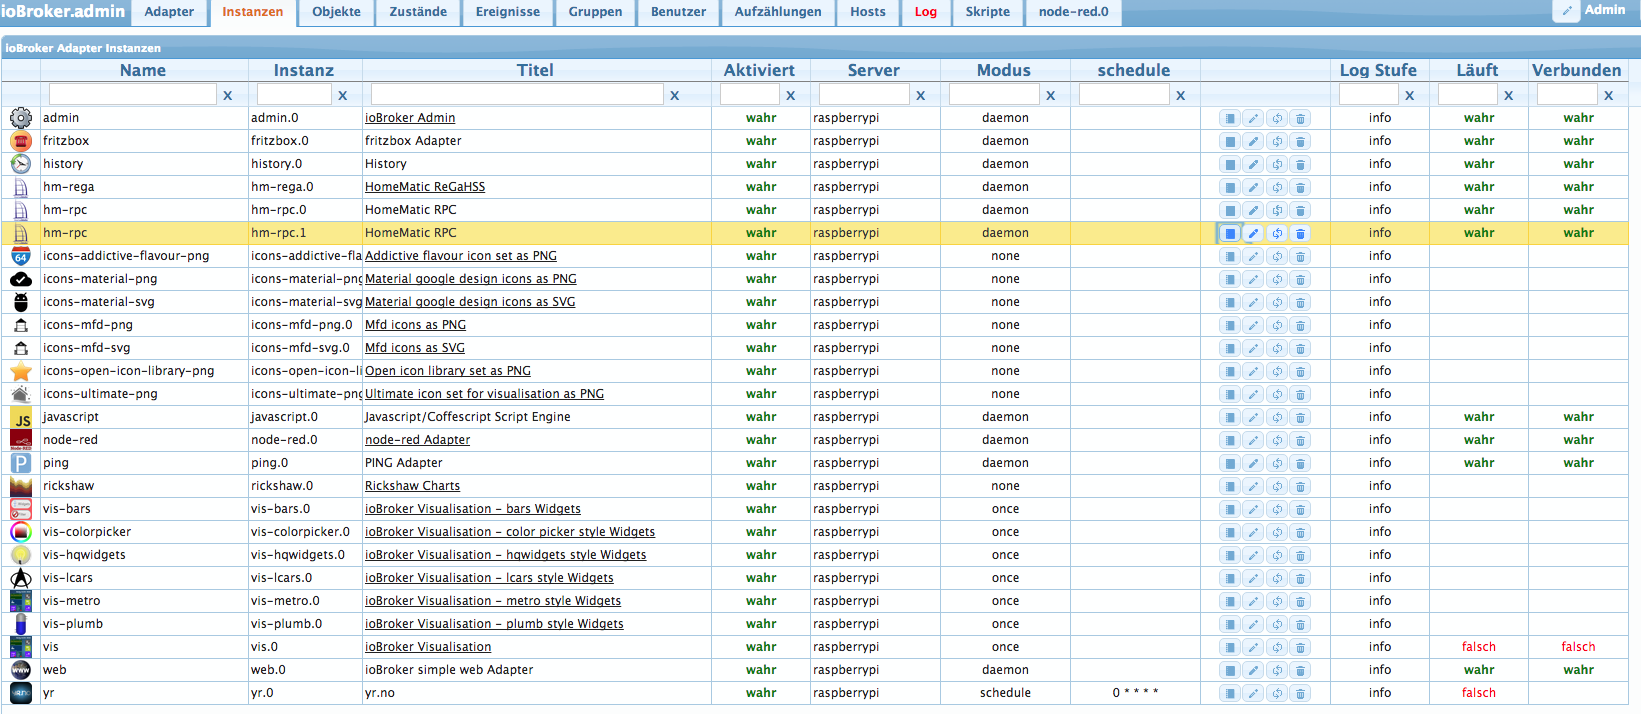Open the config icon for node-red
Screen dimensions: 1641x714
1230,440
